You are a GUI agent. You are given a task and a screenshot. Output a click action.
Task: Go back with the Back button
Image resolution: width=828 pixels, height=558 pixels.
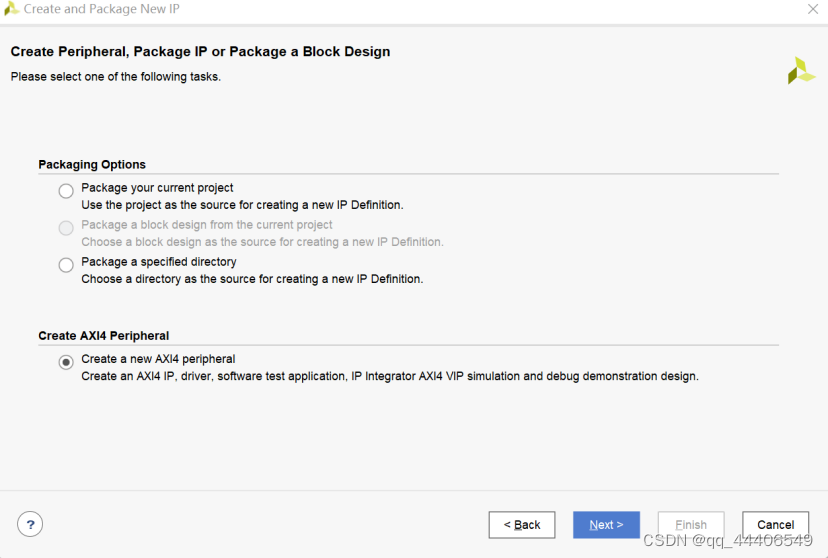(521, 525)
